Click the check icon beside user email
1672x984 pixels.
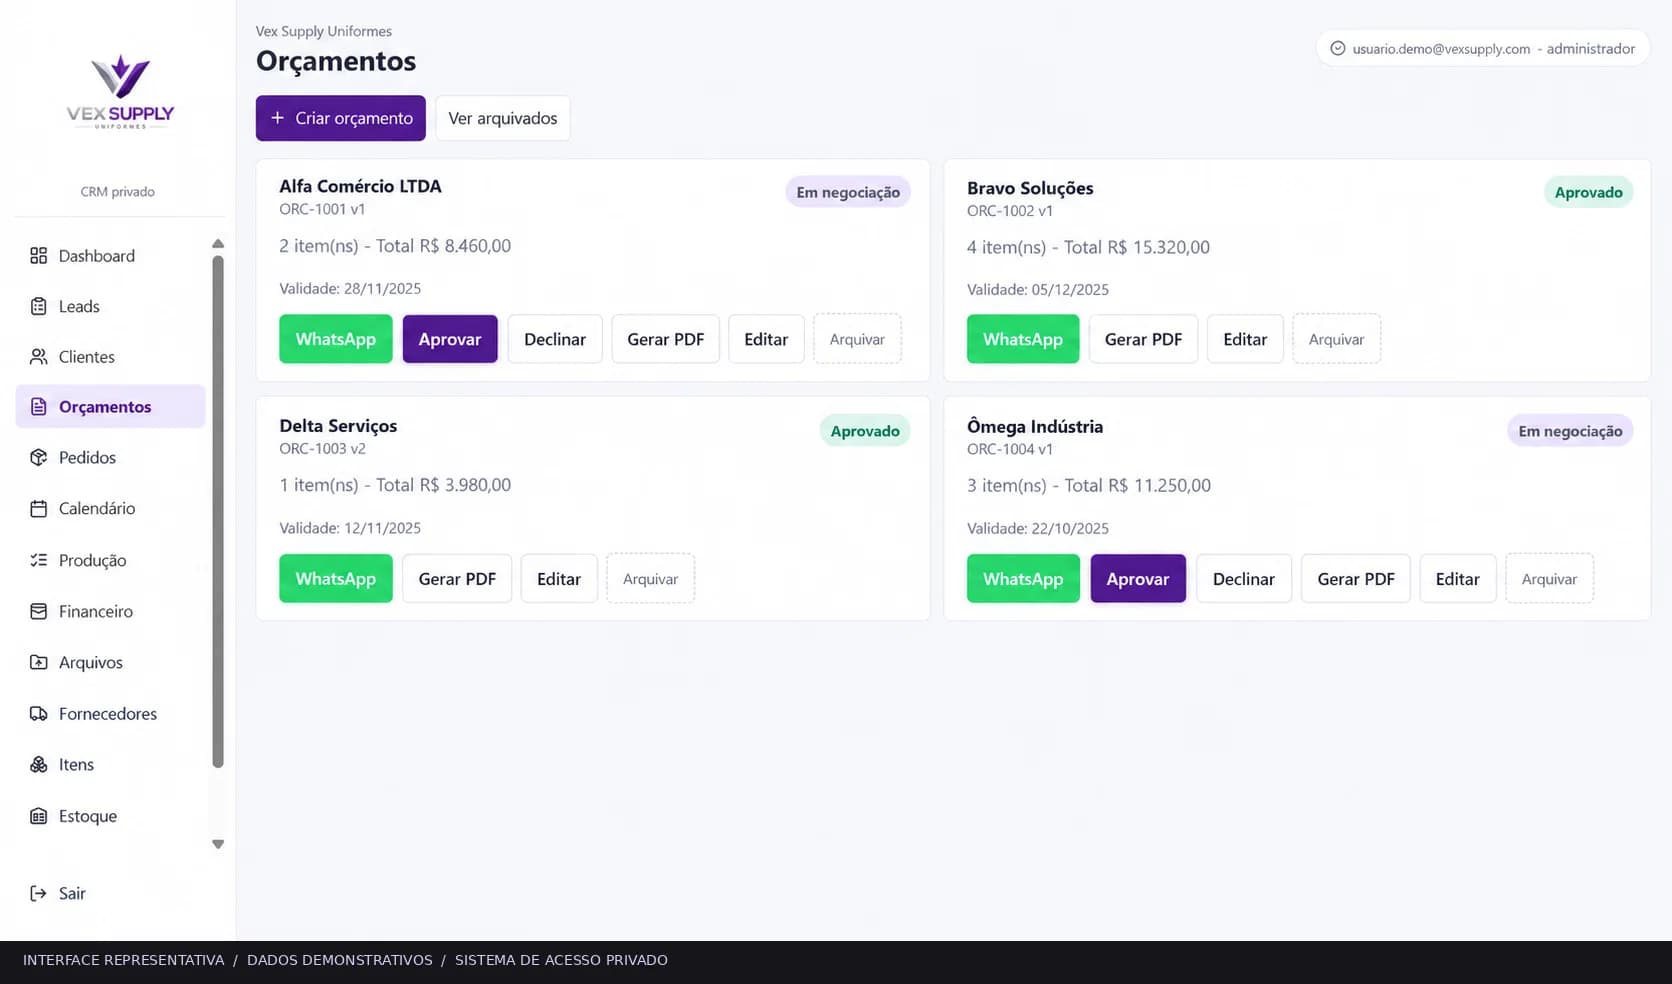tap(1338, 48)
